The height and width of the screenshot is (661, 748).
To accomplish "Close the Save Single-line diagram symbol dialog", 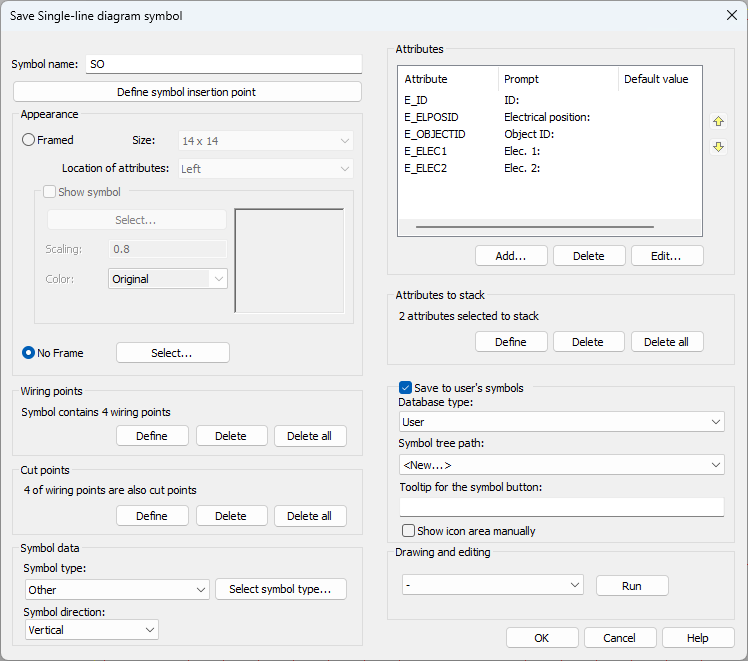I will click(729, 15).
